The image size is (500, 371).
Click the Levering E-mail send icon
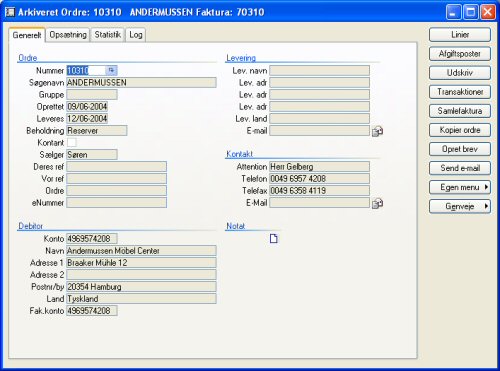click(x=377, y=131)
